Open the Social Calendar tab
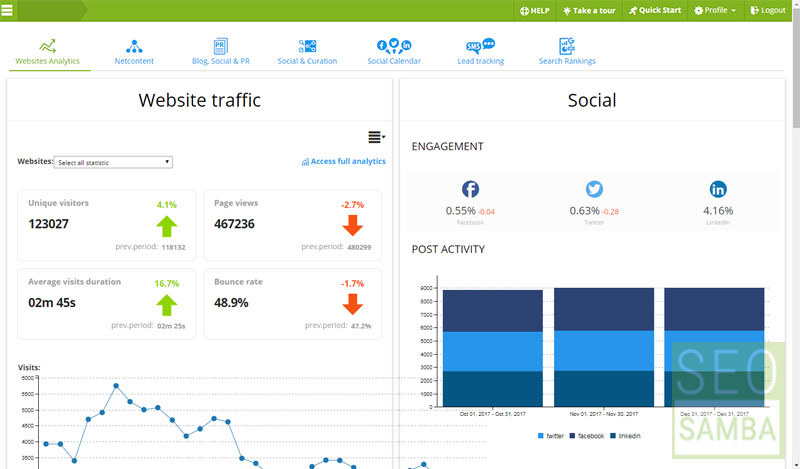This screenshot has width=800, height=469. pos(394,53)
